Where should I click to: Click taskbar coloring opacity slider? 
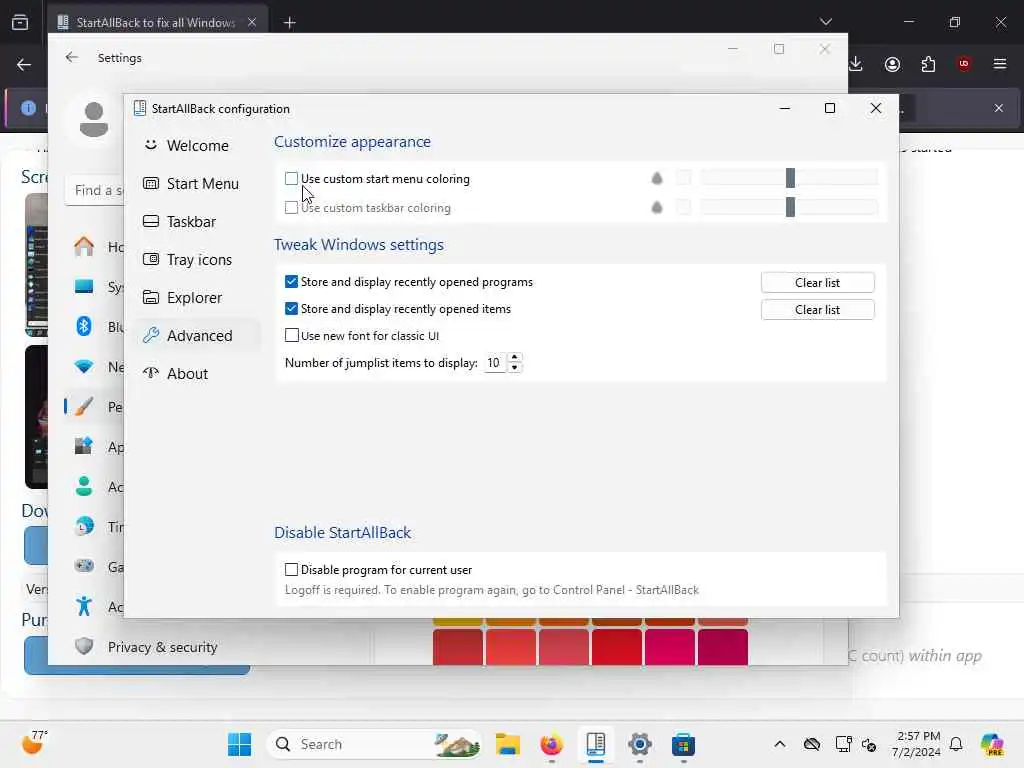click(x=789, y=207)
